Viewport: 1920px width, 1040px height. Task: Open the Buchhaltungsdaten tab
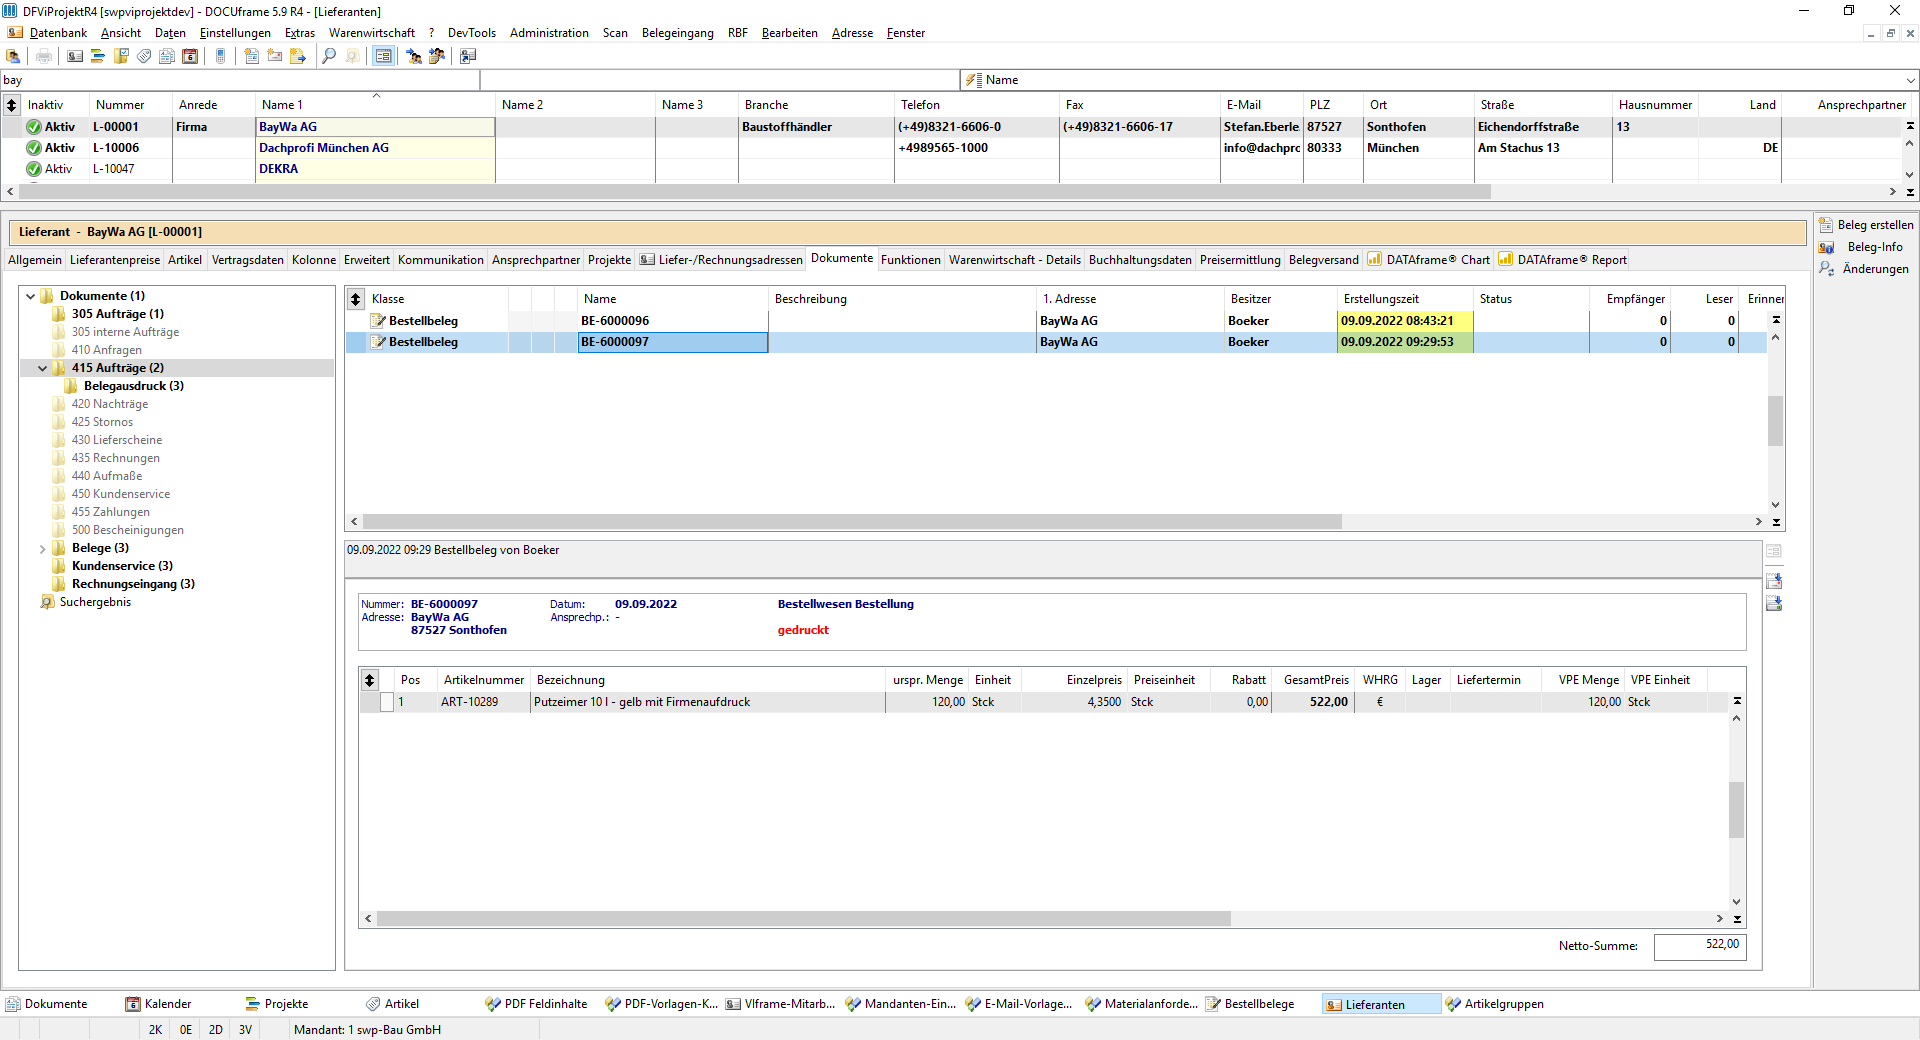tap(1140, 260)
